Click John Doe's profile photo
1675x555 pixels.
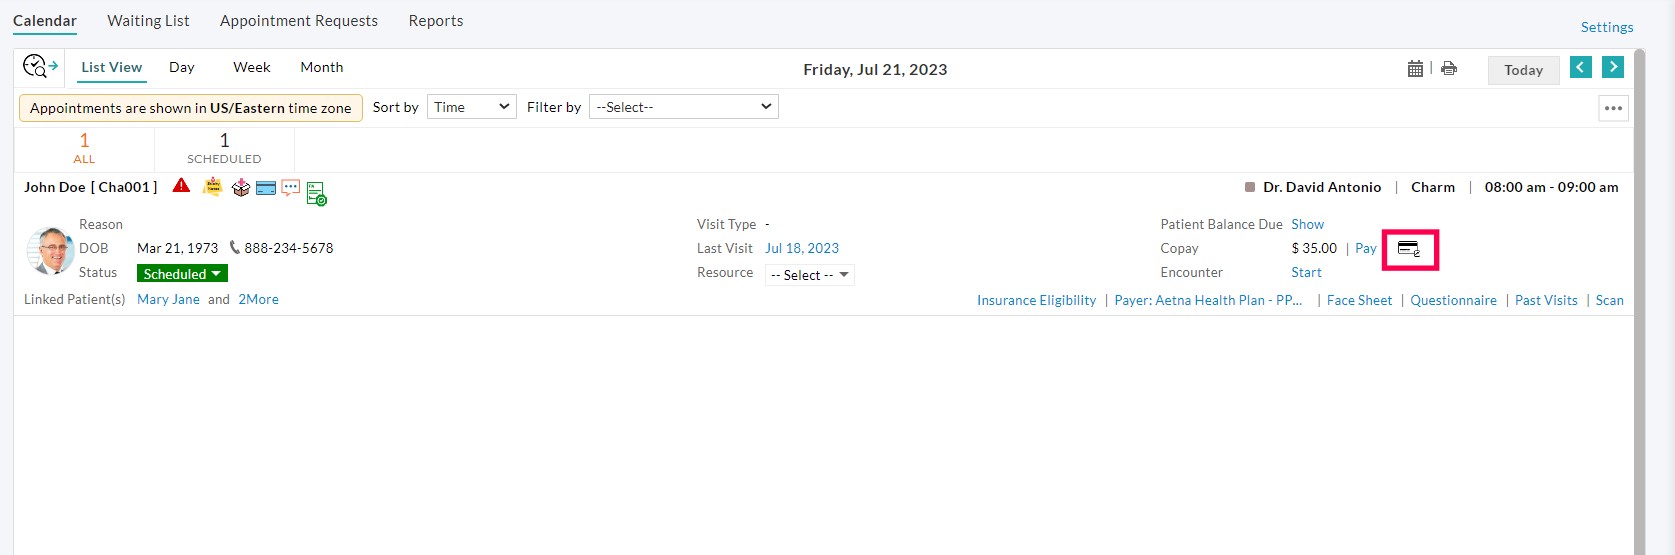50,250
